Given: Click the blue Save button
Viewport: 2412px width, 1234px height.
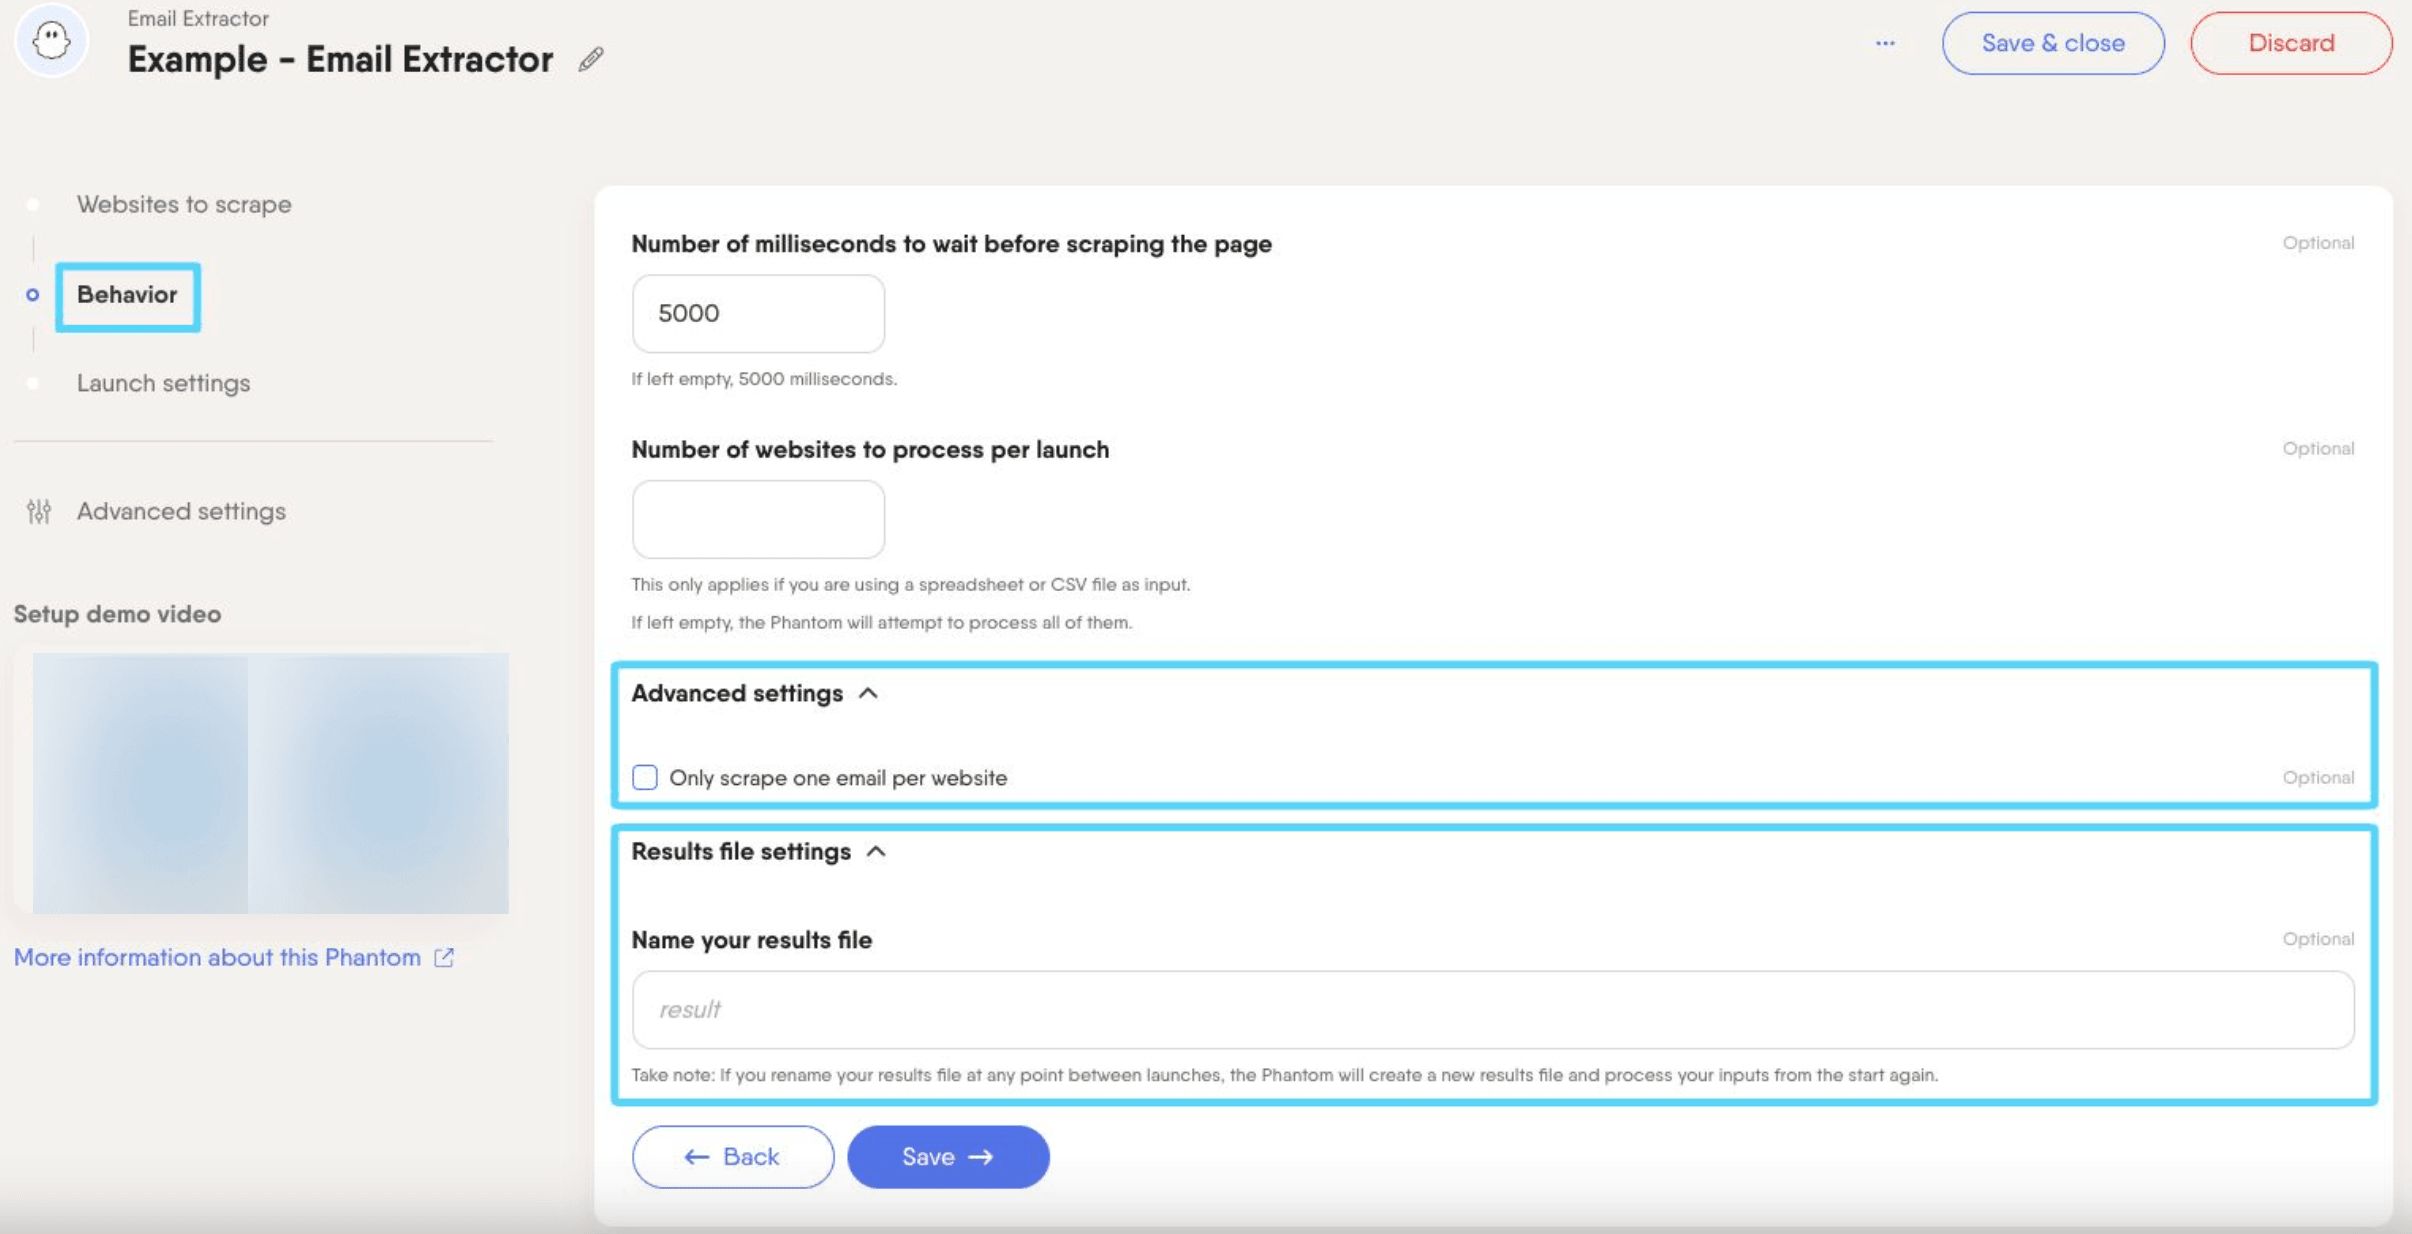Looking at the screenshot, I should click(948, 1156).
